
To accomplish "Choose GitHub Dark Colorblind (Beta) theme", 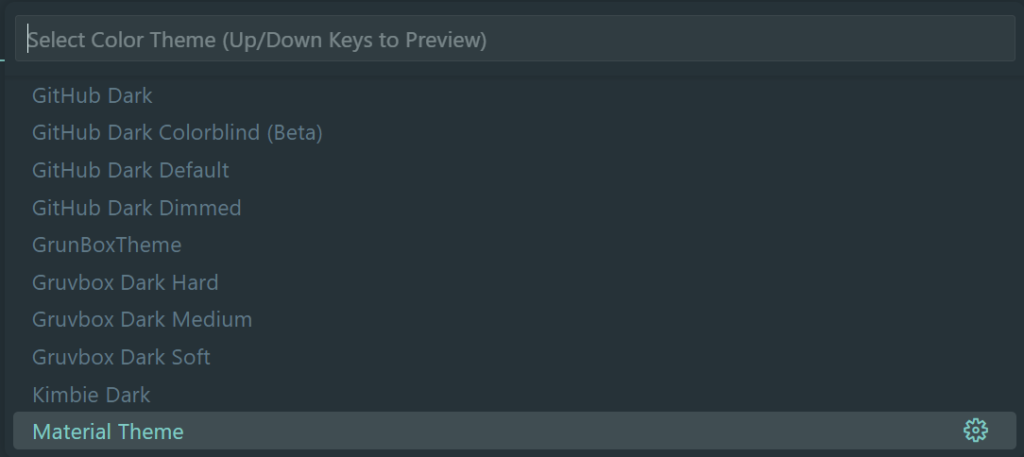I will (177, 133).
